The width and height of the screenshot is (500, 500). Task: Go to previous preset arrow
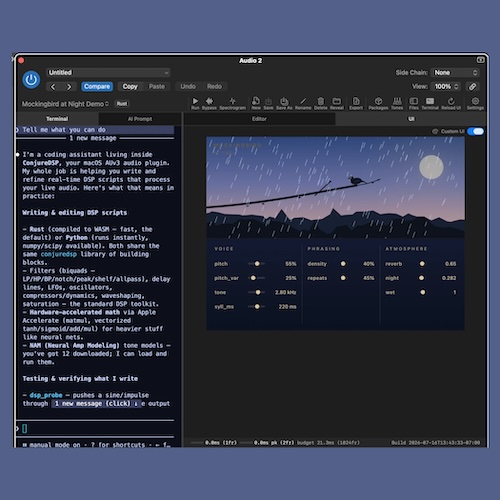tap(53, 87)
